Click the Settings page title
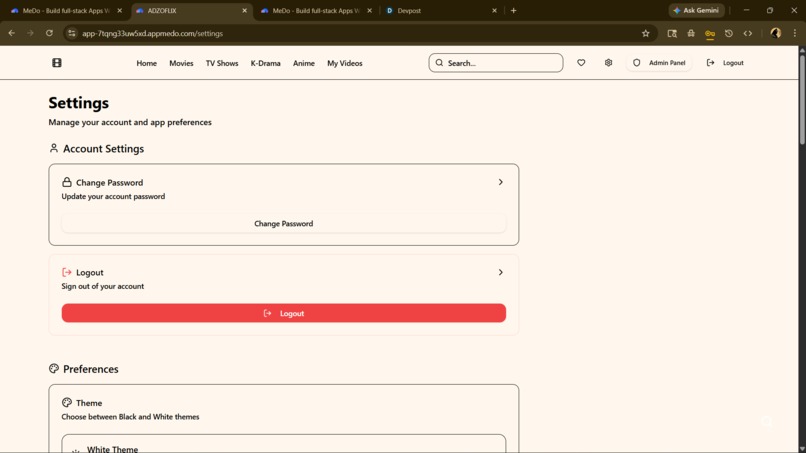 [x=79, y=103]
